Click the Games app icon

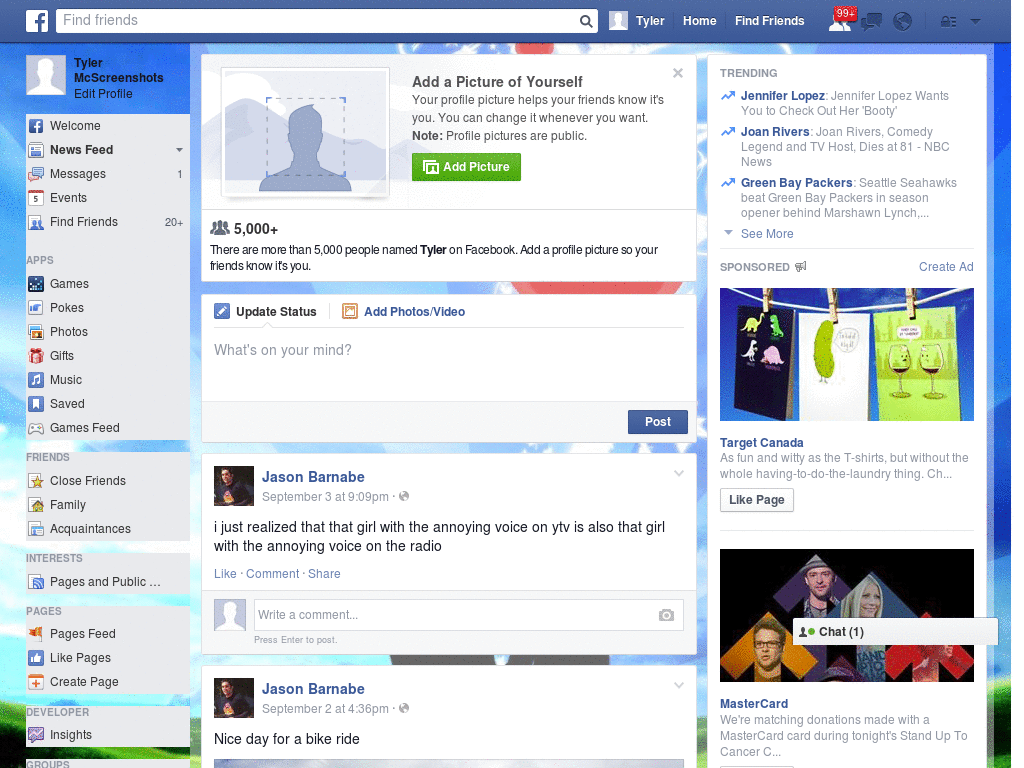(x=36, y=284)
